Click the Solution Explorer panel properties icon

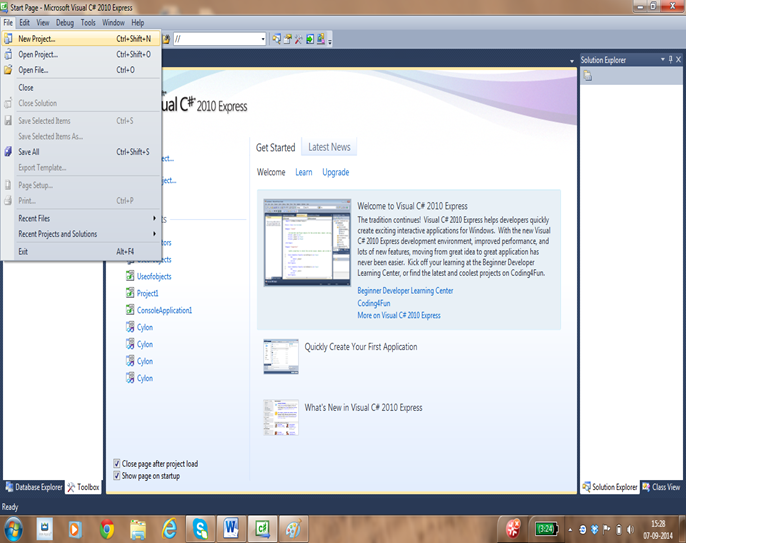(x=588, y=76)
